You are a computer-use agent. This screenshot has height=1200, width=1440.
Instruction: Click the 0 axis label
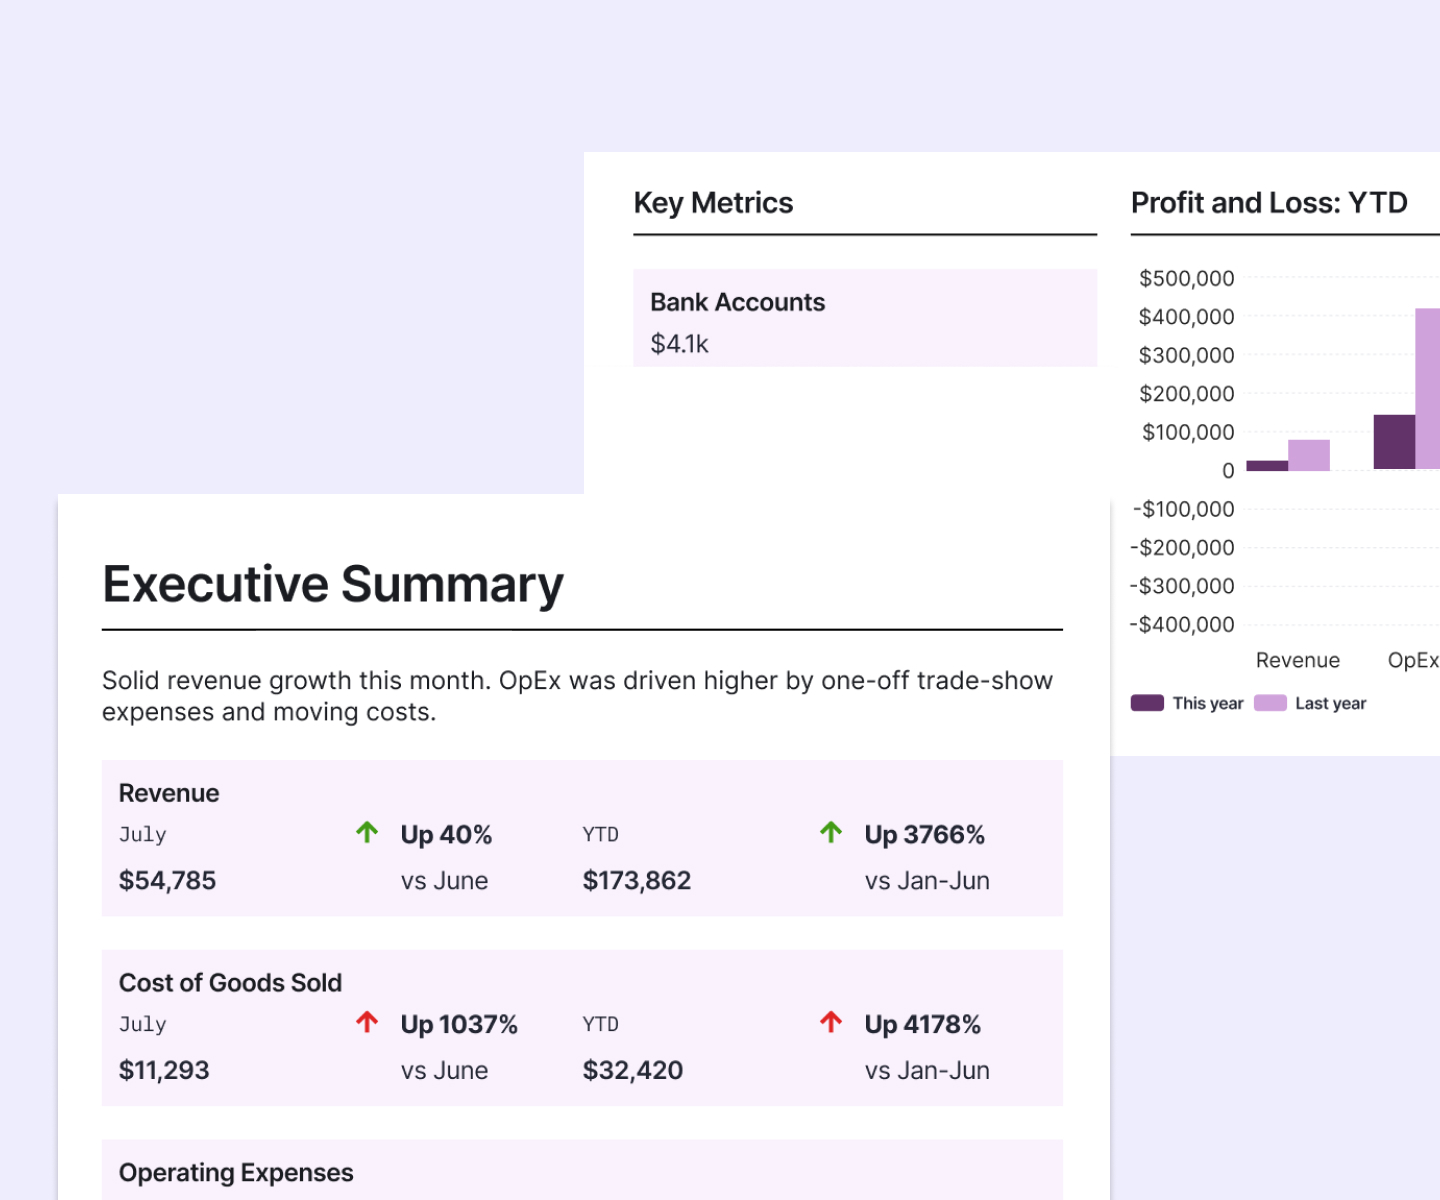(1228, 471)
